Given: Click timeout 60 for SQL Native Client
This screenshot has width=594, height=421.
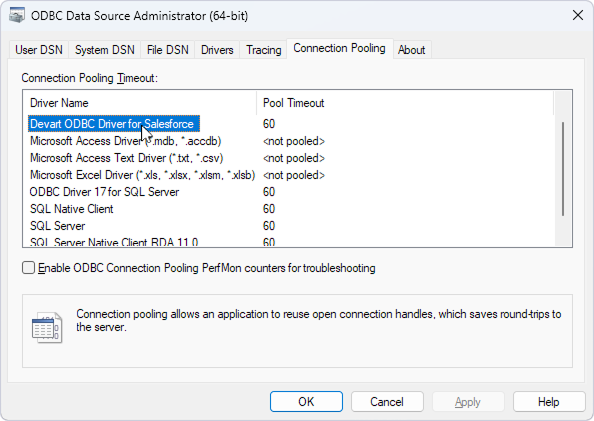Looking at the screenshot, I should pos(269,209).
